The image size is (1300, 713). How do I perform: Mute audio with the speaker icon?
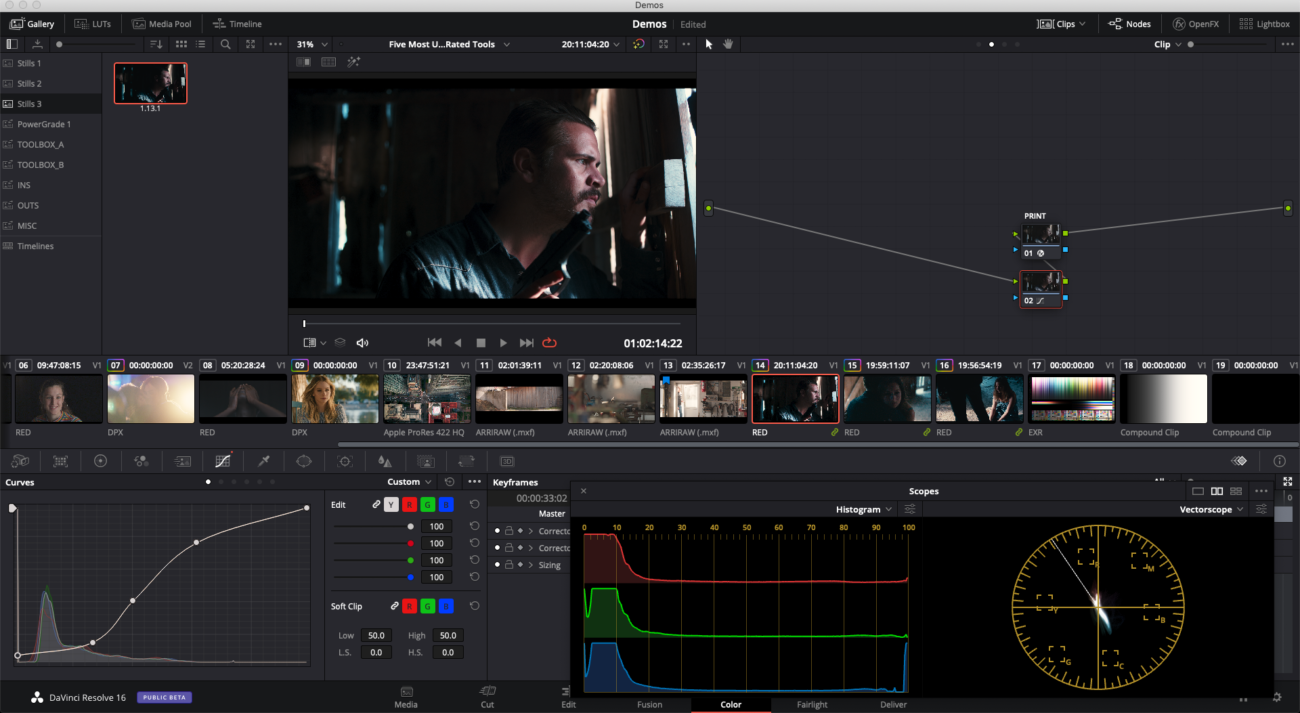(x=362, y=342)
